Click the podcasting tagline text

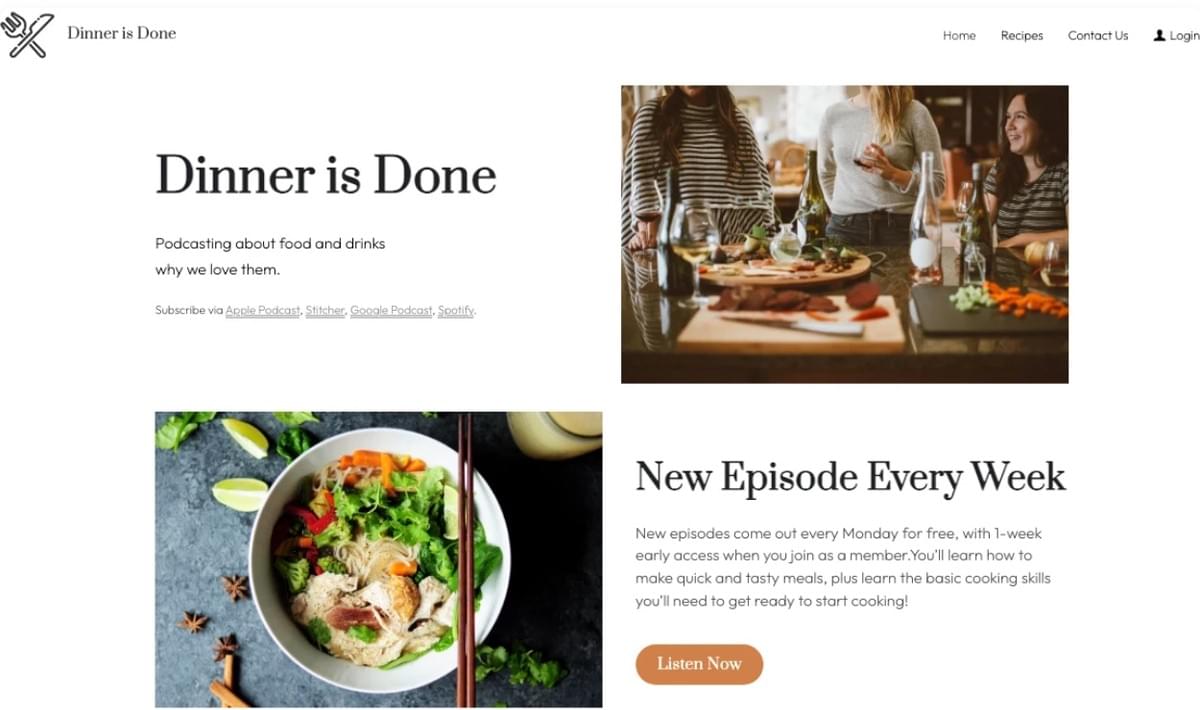click(270, 256)
